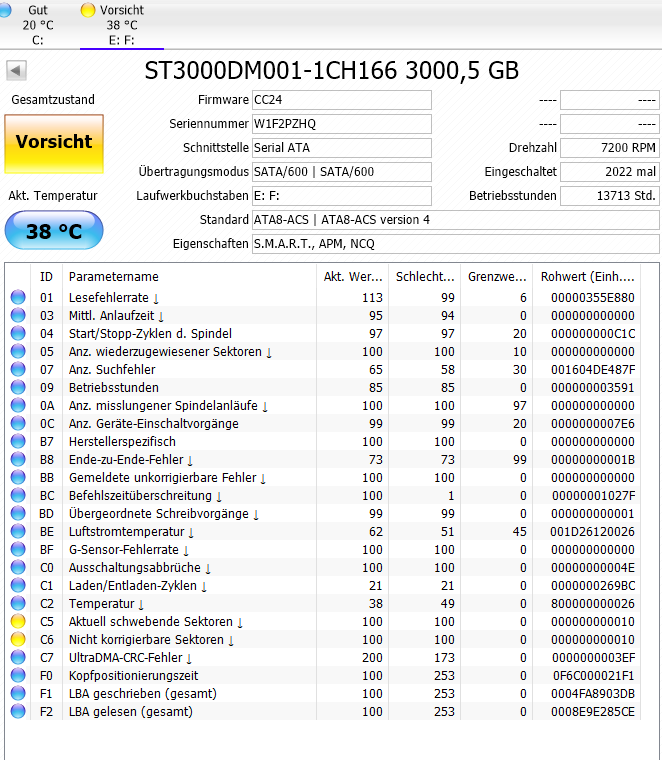Click the status icon for Ausschaltungsabbrüche

coord(18,568)
